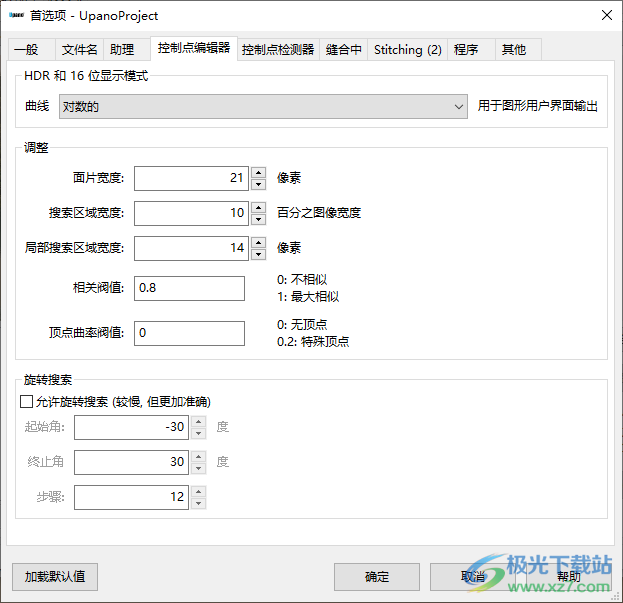Viewport: 623px width, 603px height.
Task: Expand the 曲线 dropdown showing 对数的
Action: coord(263,106)
